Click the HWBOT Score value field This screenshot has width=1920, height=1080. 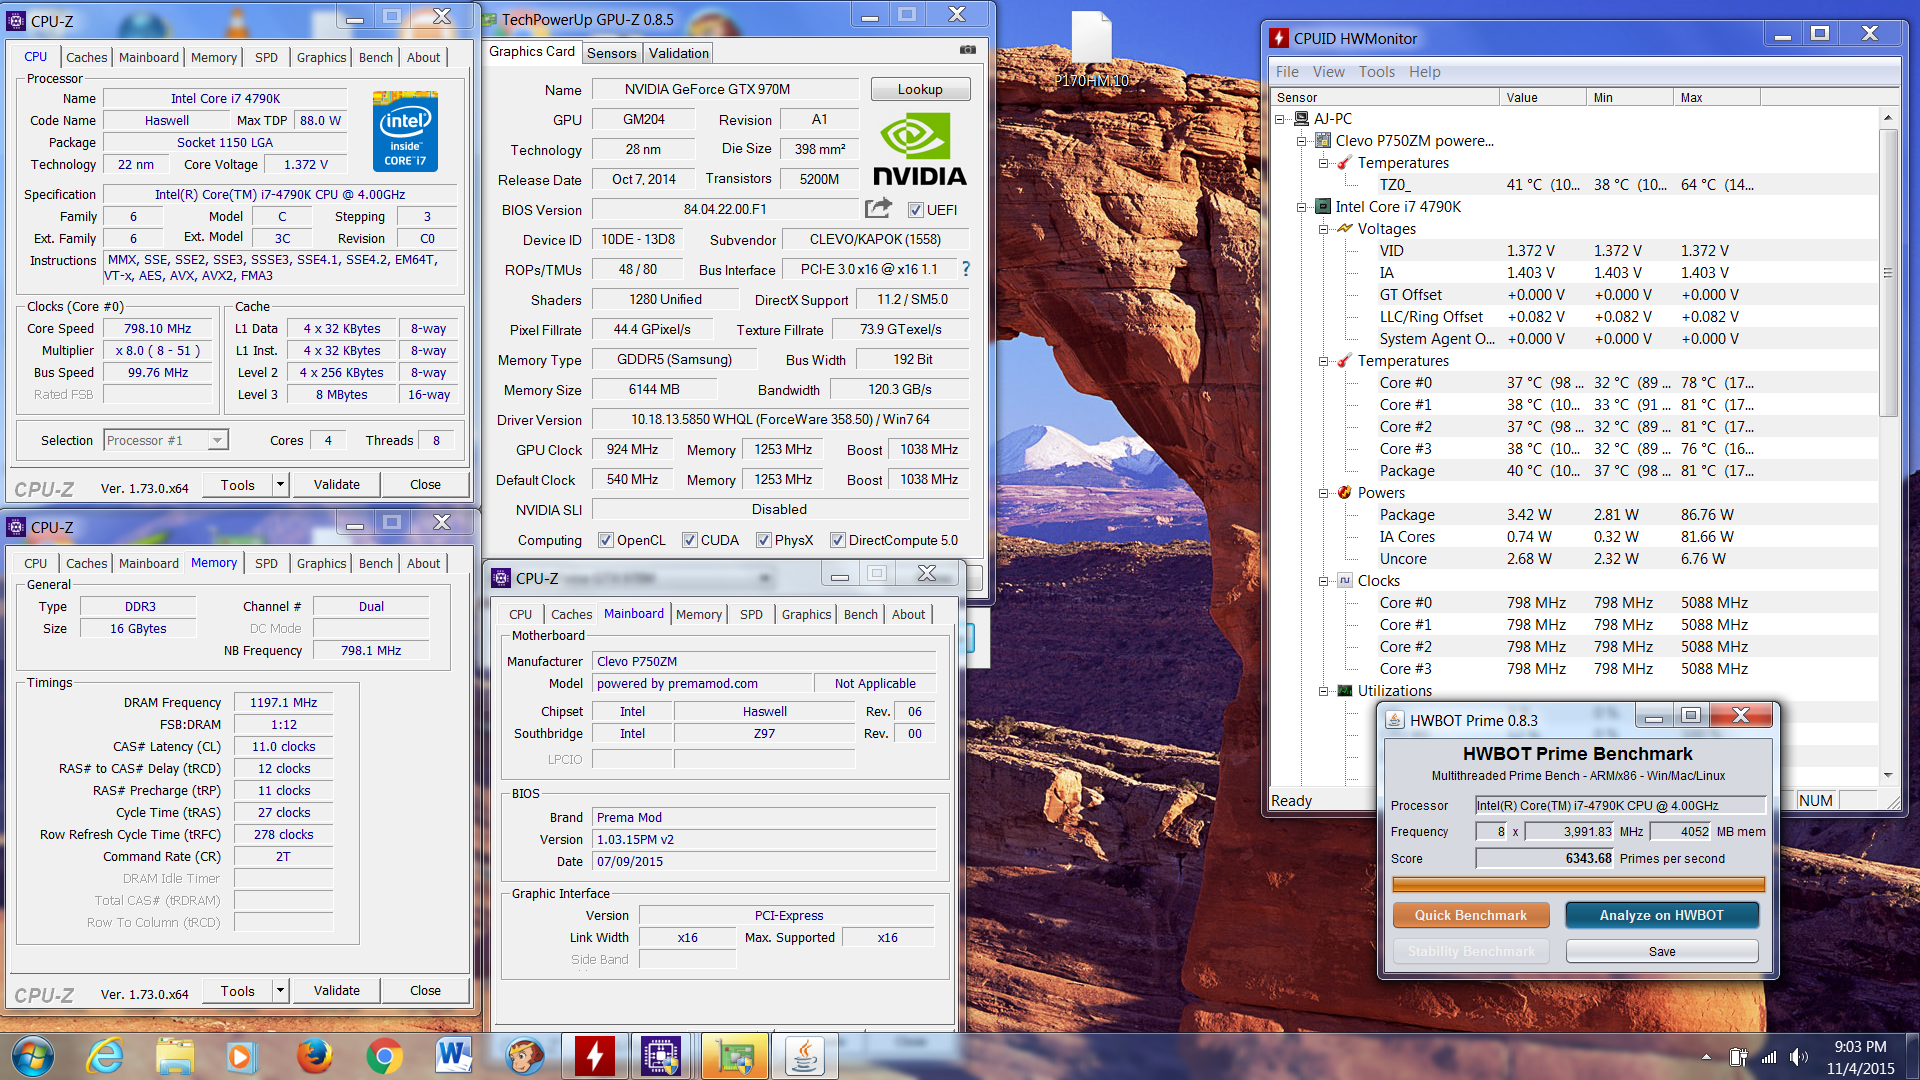pyautogui.click(x=1544, y=858)
